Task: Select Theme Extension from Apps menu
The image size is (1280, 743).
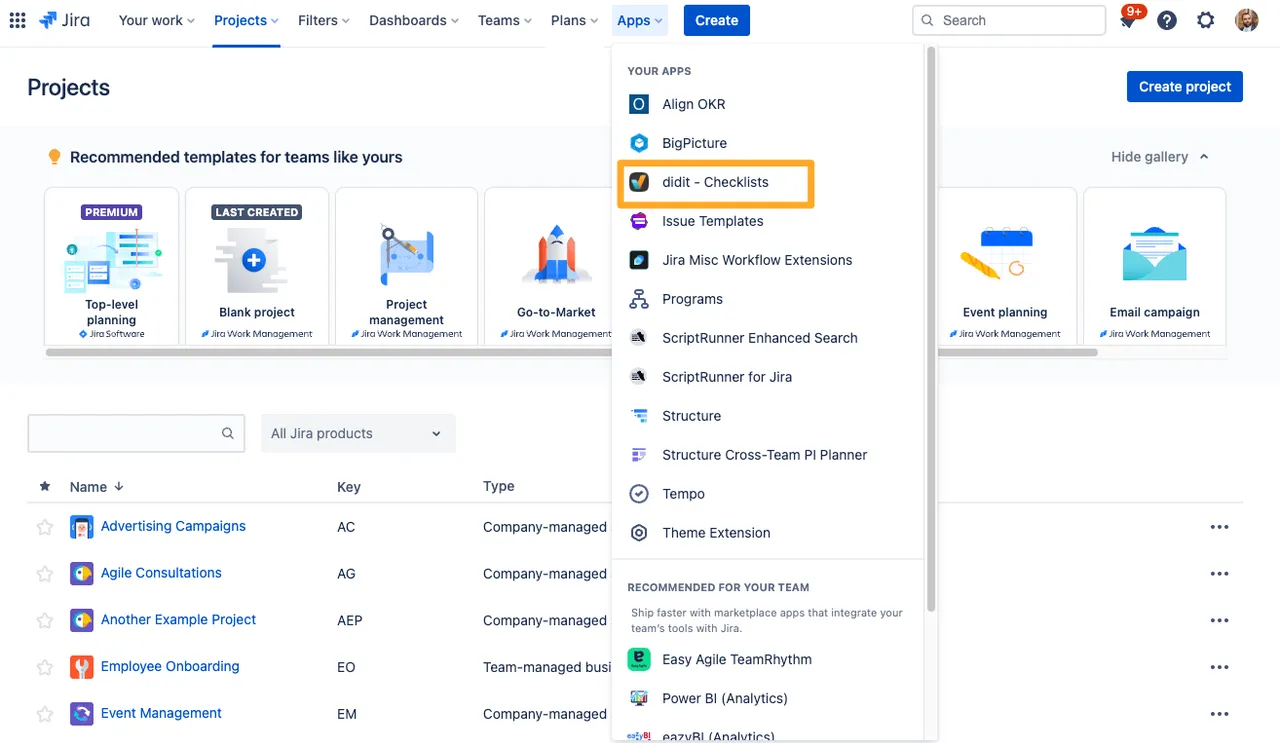Action: [768, 533]
